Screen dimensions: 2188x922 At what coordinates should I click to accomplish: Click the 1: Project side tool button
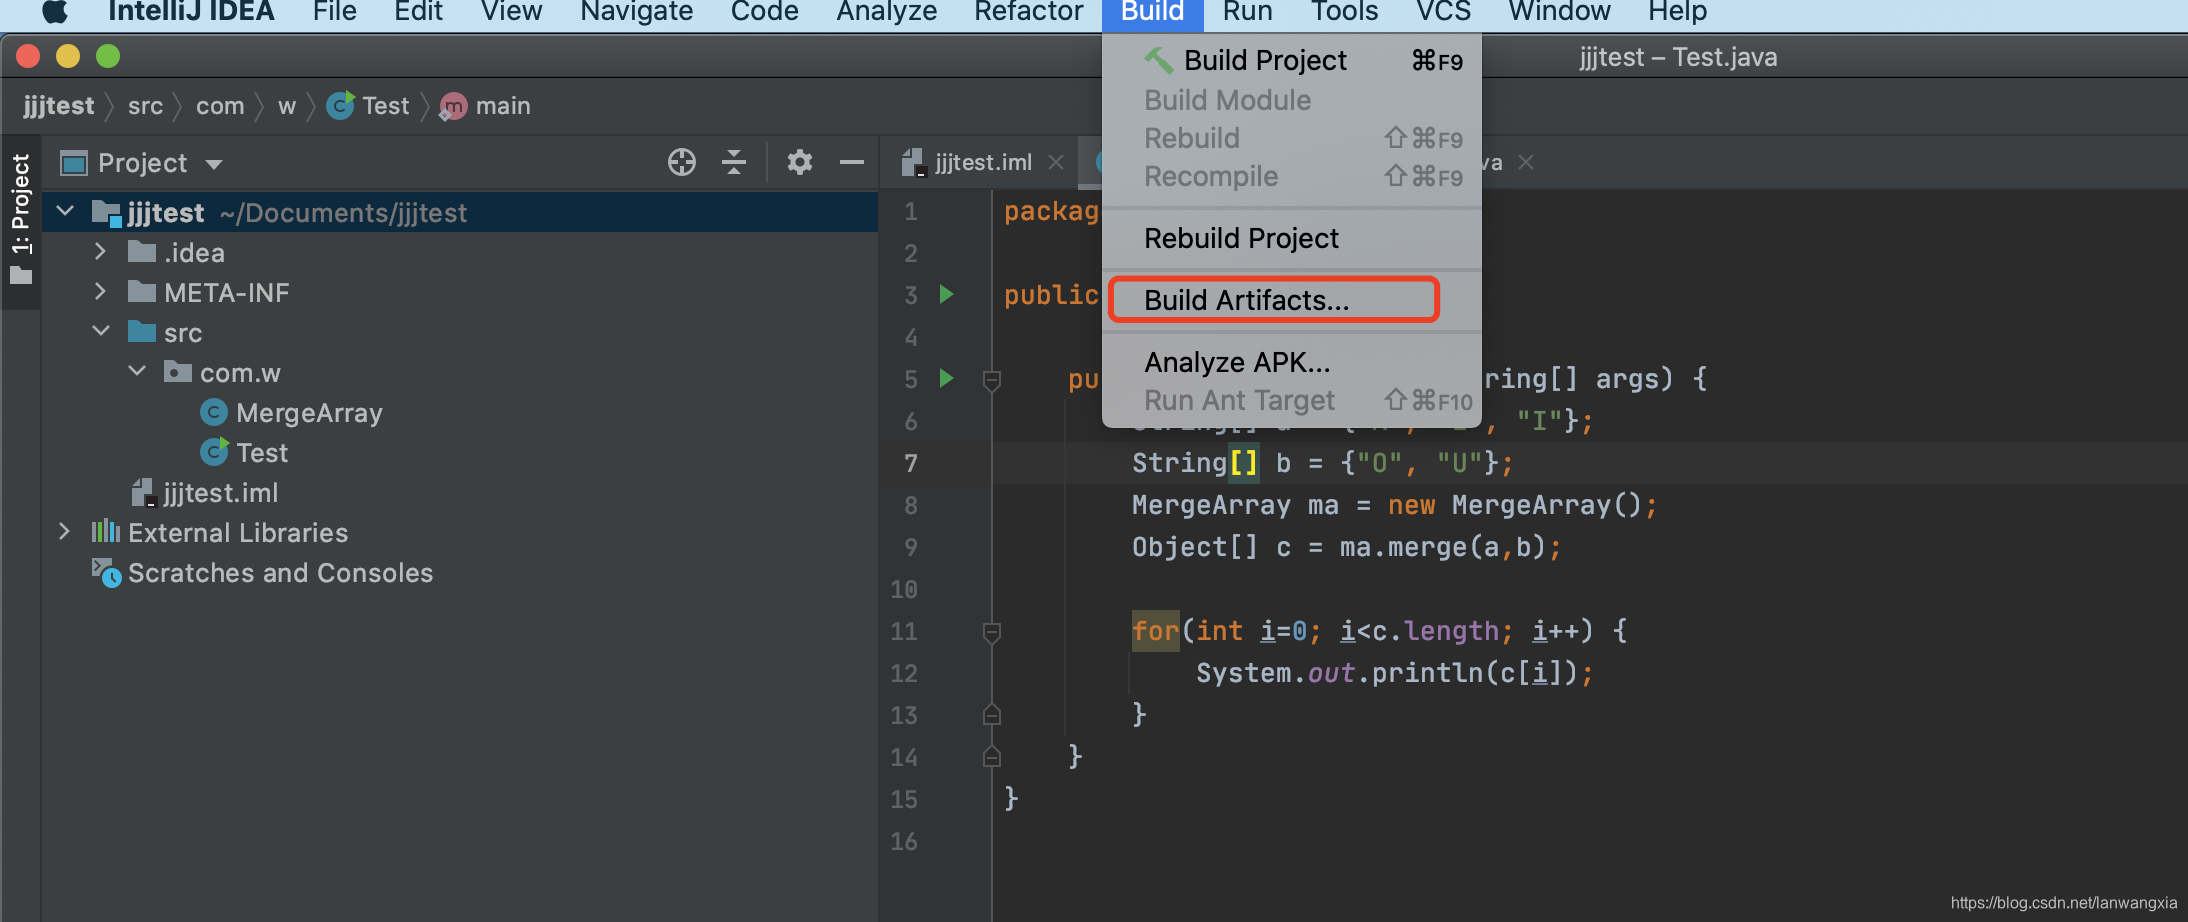[21, 220]
